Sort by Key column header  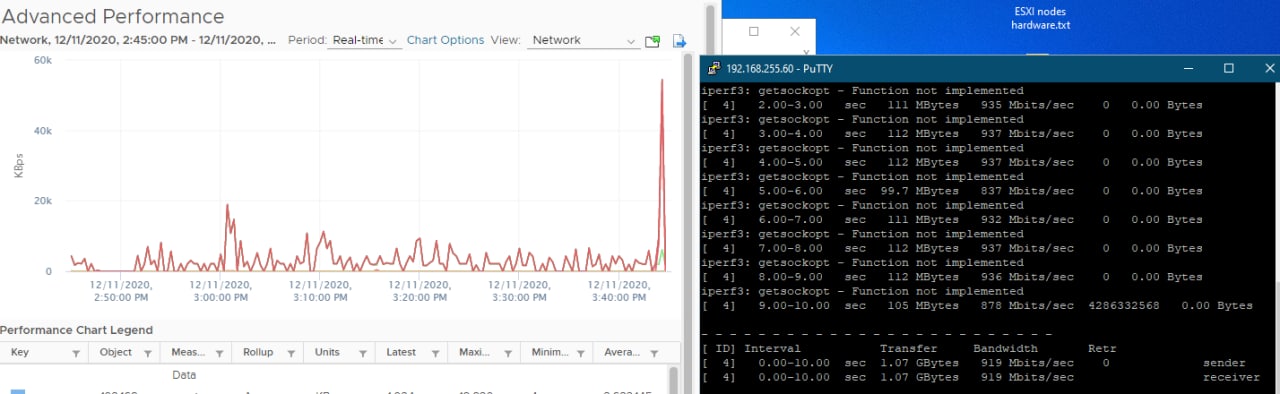click(x=20, y=353)
